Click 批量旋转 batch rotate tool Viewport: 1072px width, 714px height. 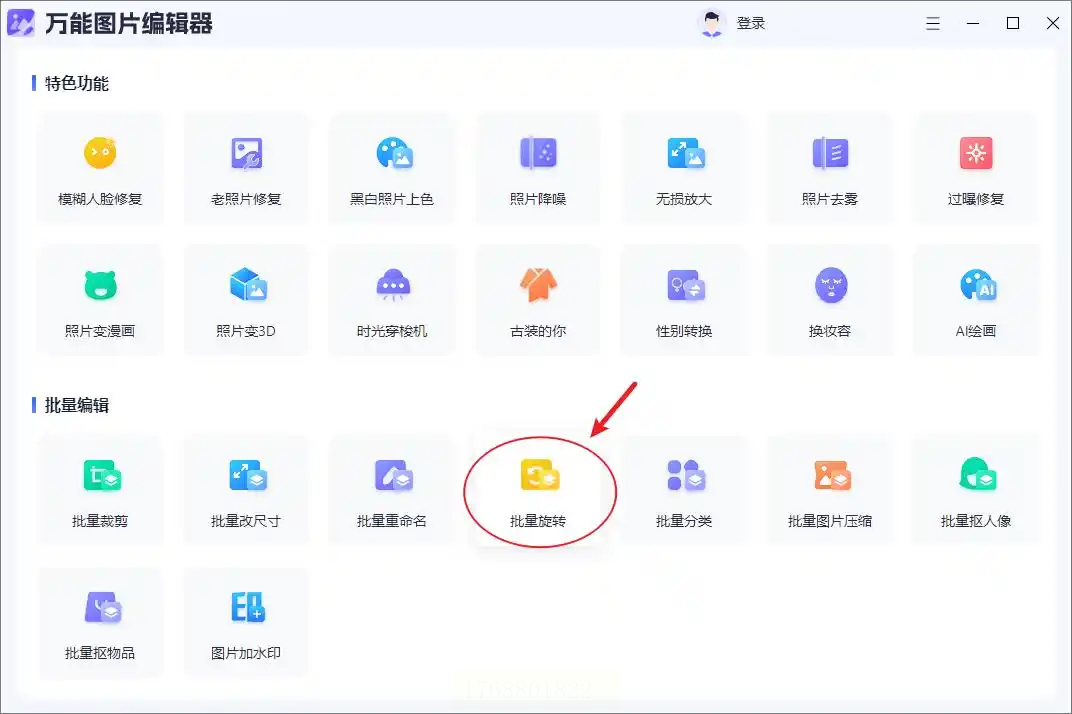pyautogui.click(x=538, y=490)
